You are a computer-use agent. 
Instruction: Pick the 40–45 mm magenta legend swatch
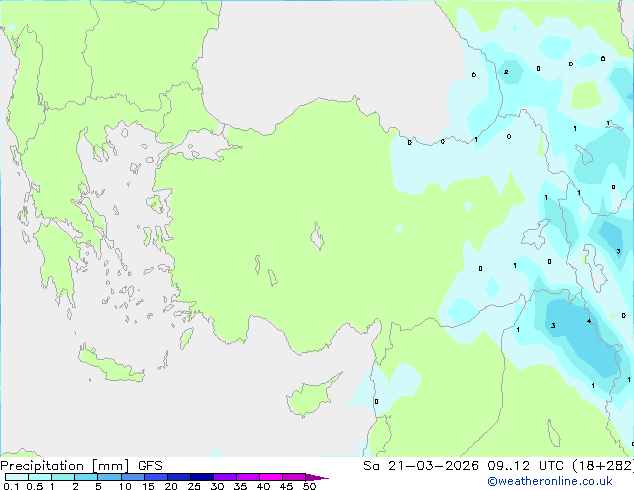pos(271,477)
